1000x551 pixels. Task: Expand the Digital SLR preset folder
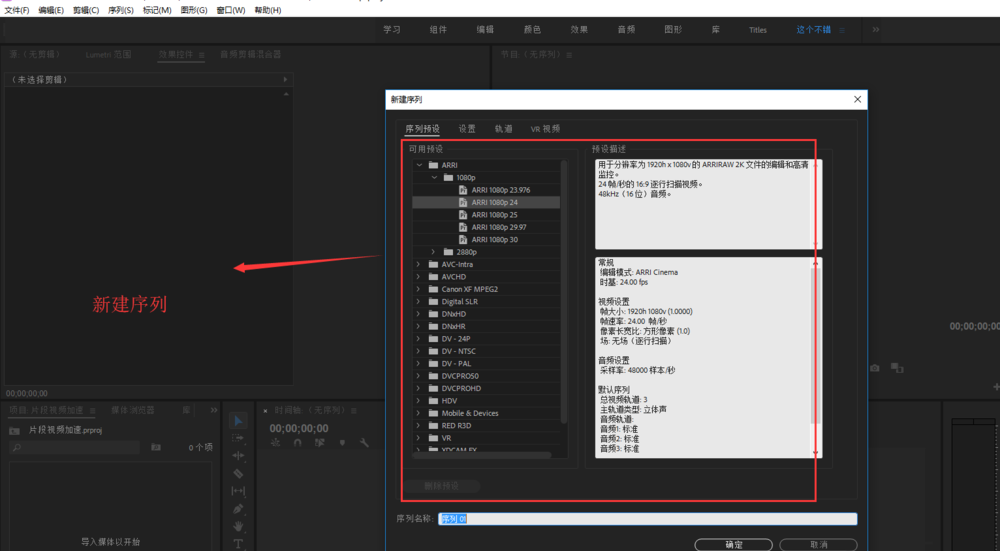click(419, 302)
